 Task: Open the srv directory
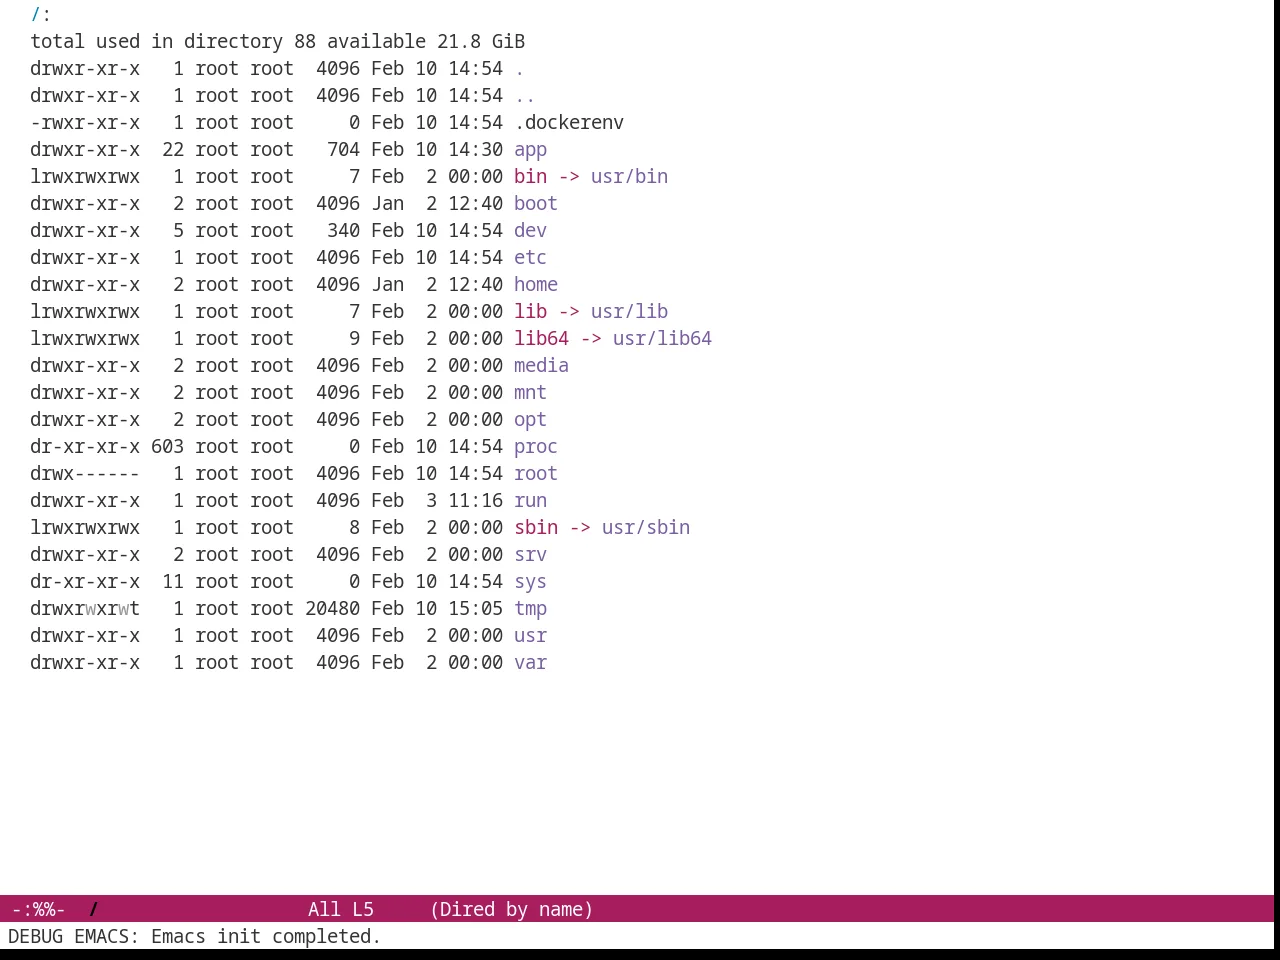530,554
